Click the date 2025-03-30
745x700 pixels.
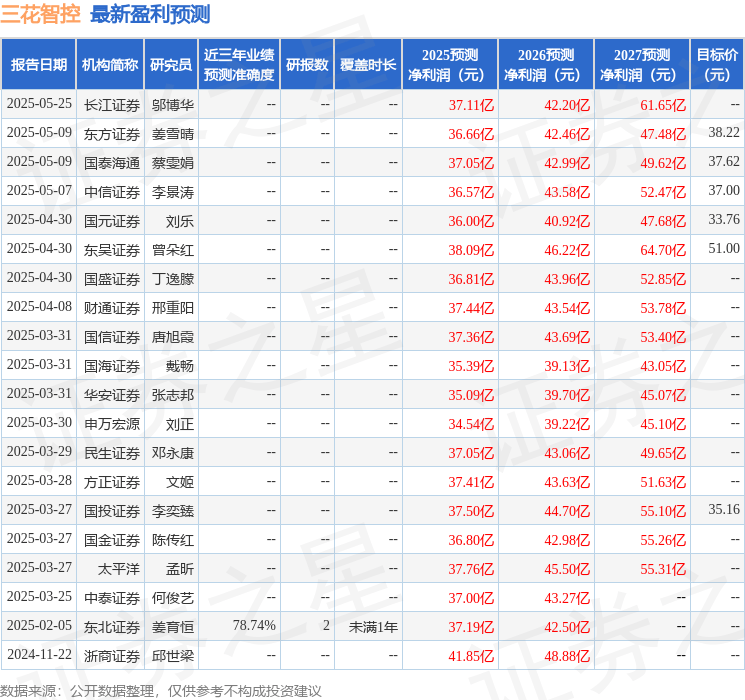(x=39, y=422)
